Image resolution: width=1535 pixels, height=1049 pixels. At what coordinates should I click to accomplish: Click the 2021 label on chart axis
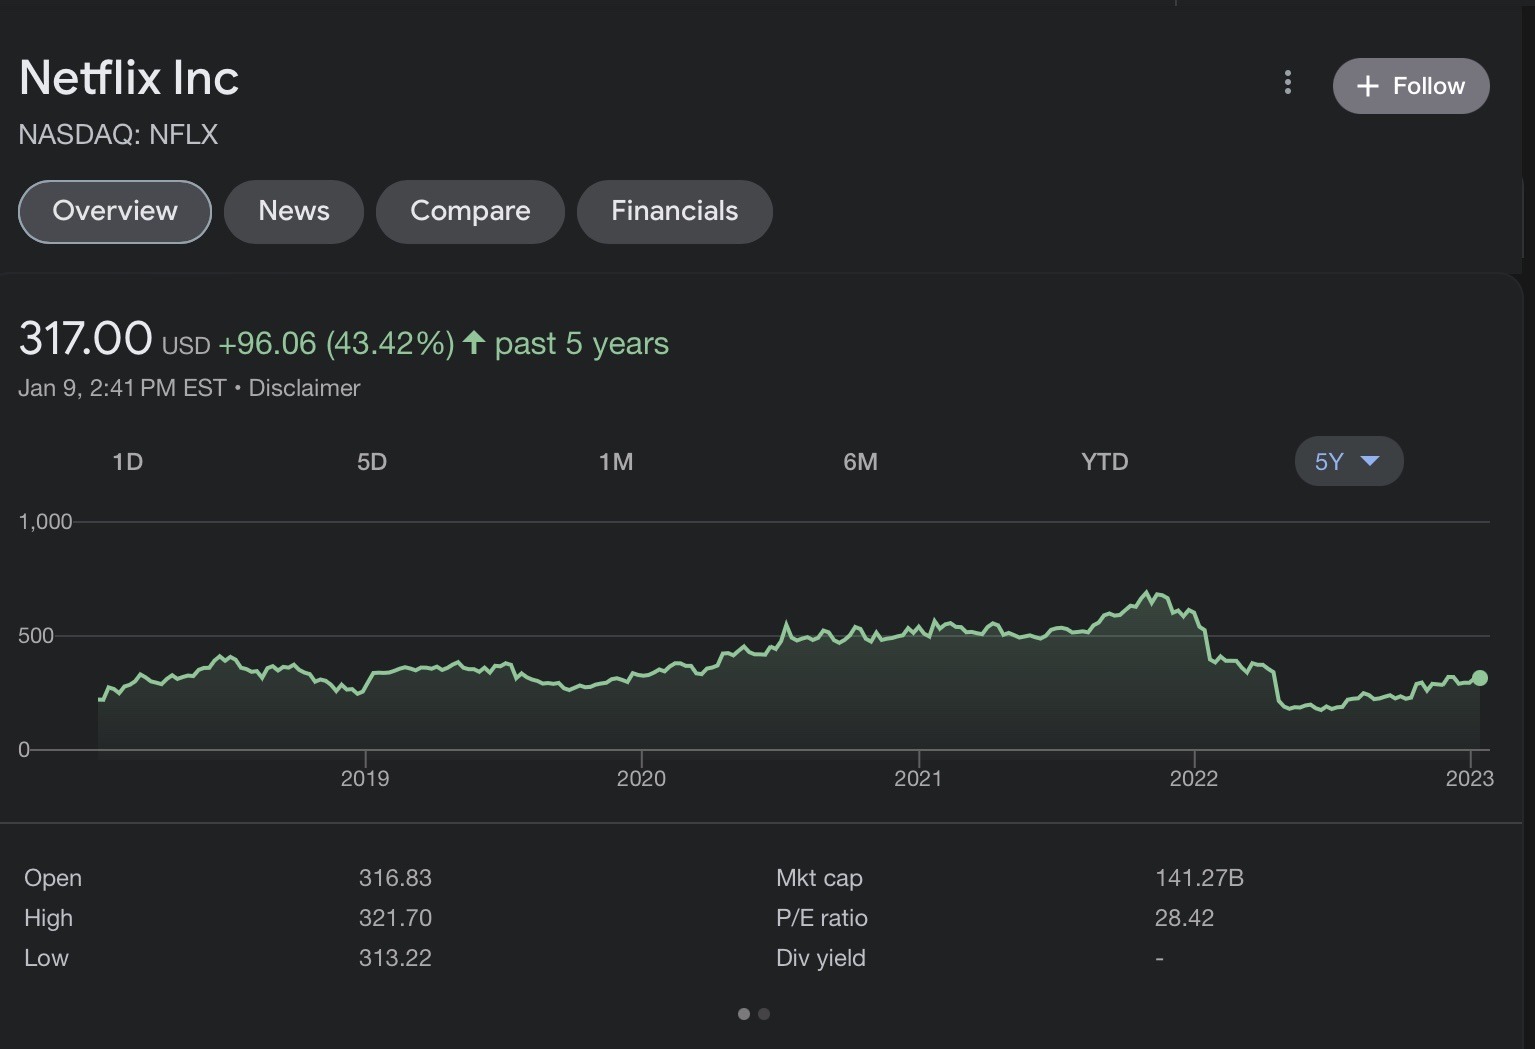[x=917, y=778]
